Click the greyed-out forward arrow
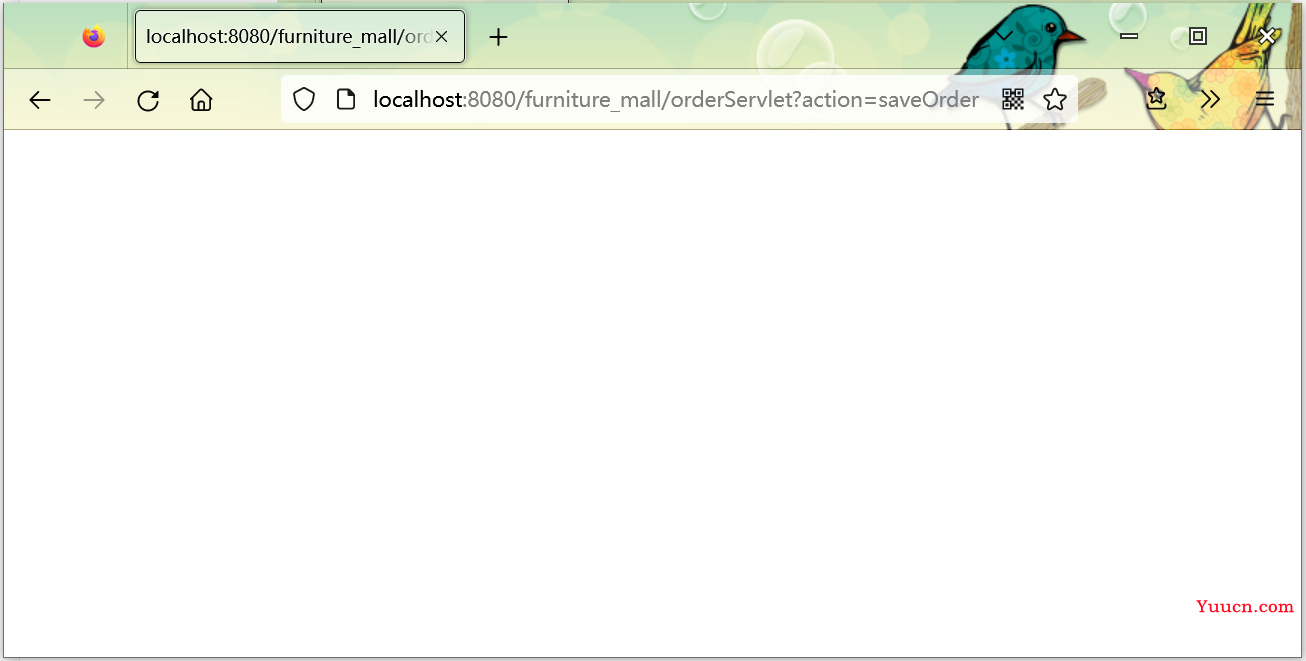 click(x=94, y=100)
